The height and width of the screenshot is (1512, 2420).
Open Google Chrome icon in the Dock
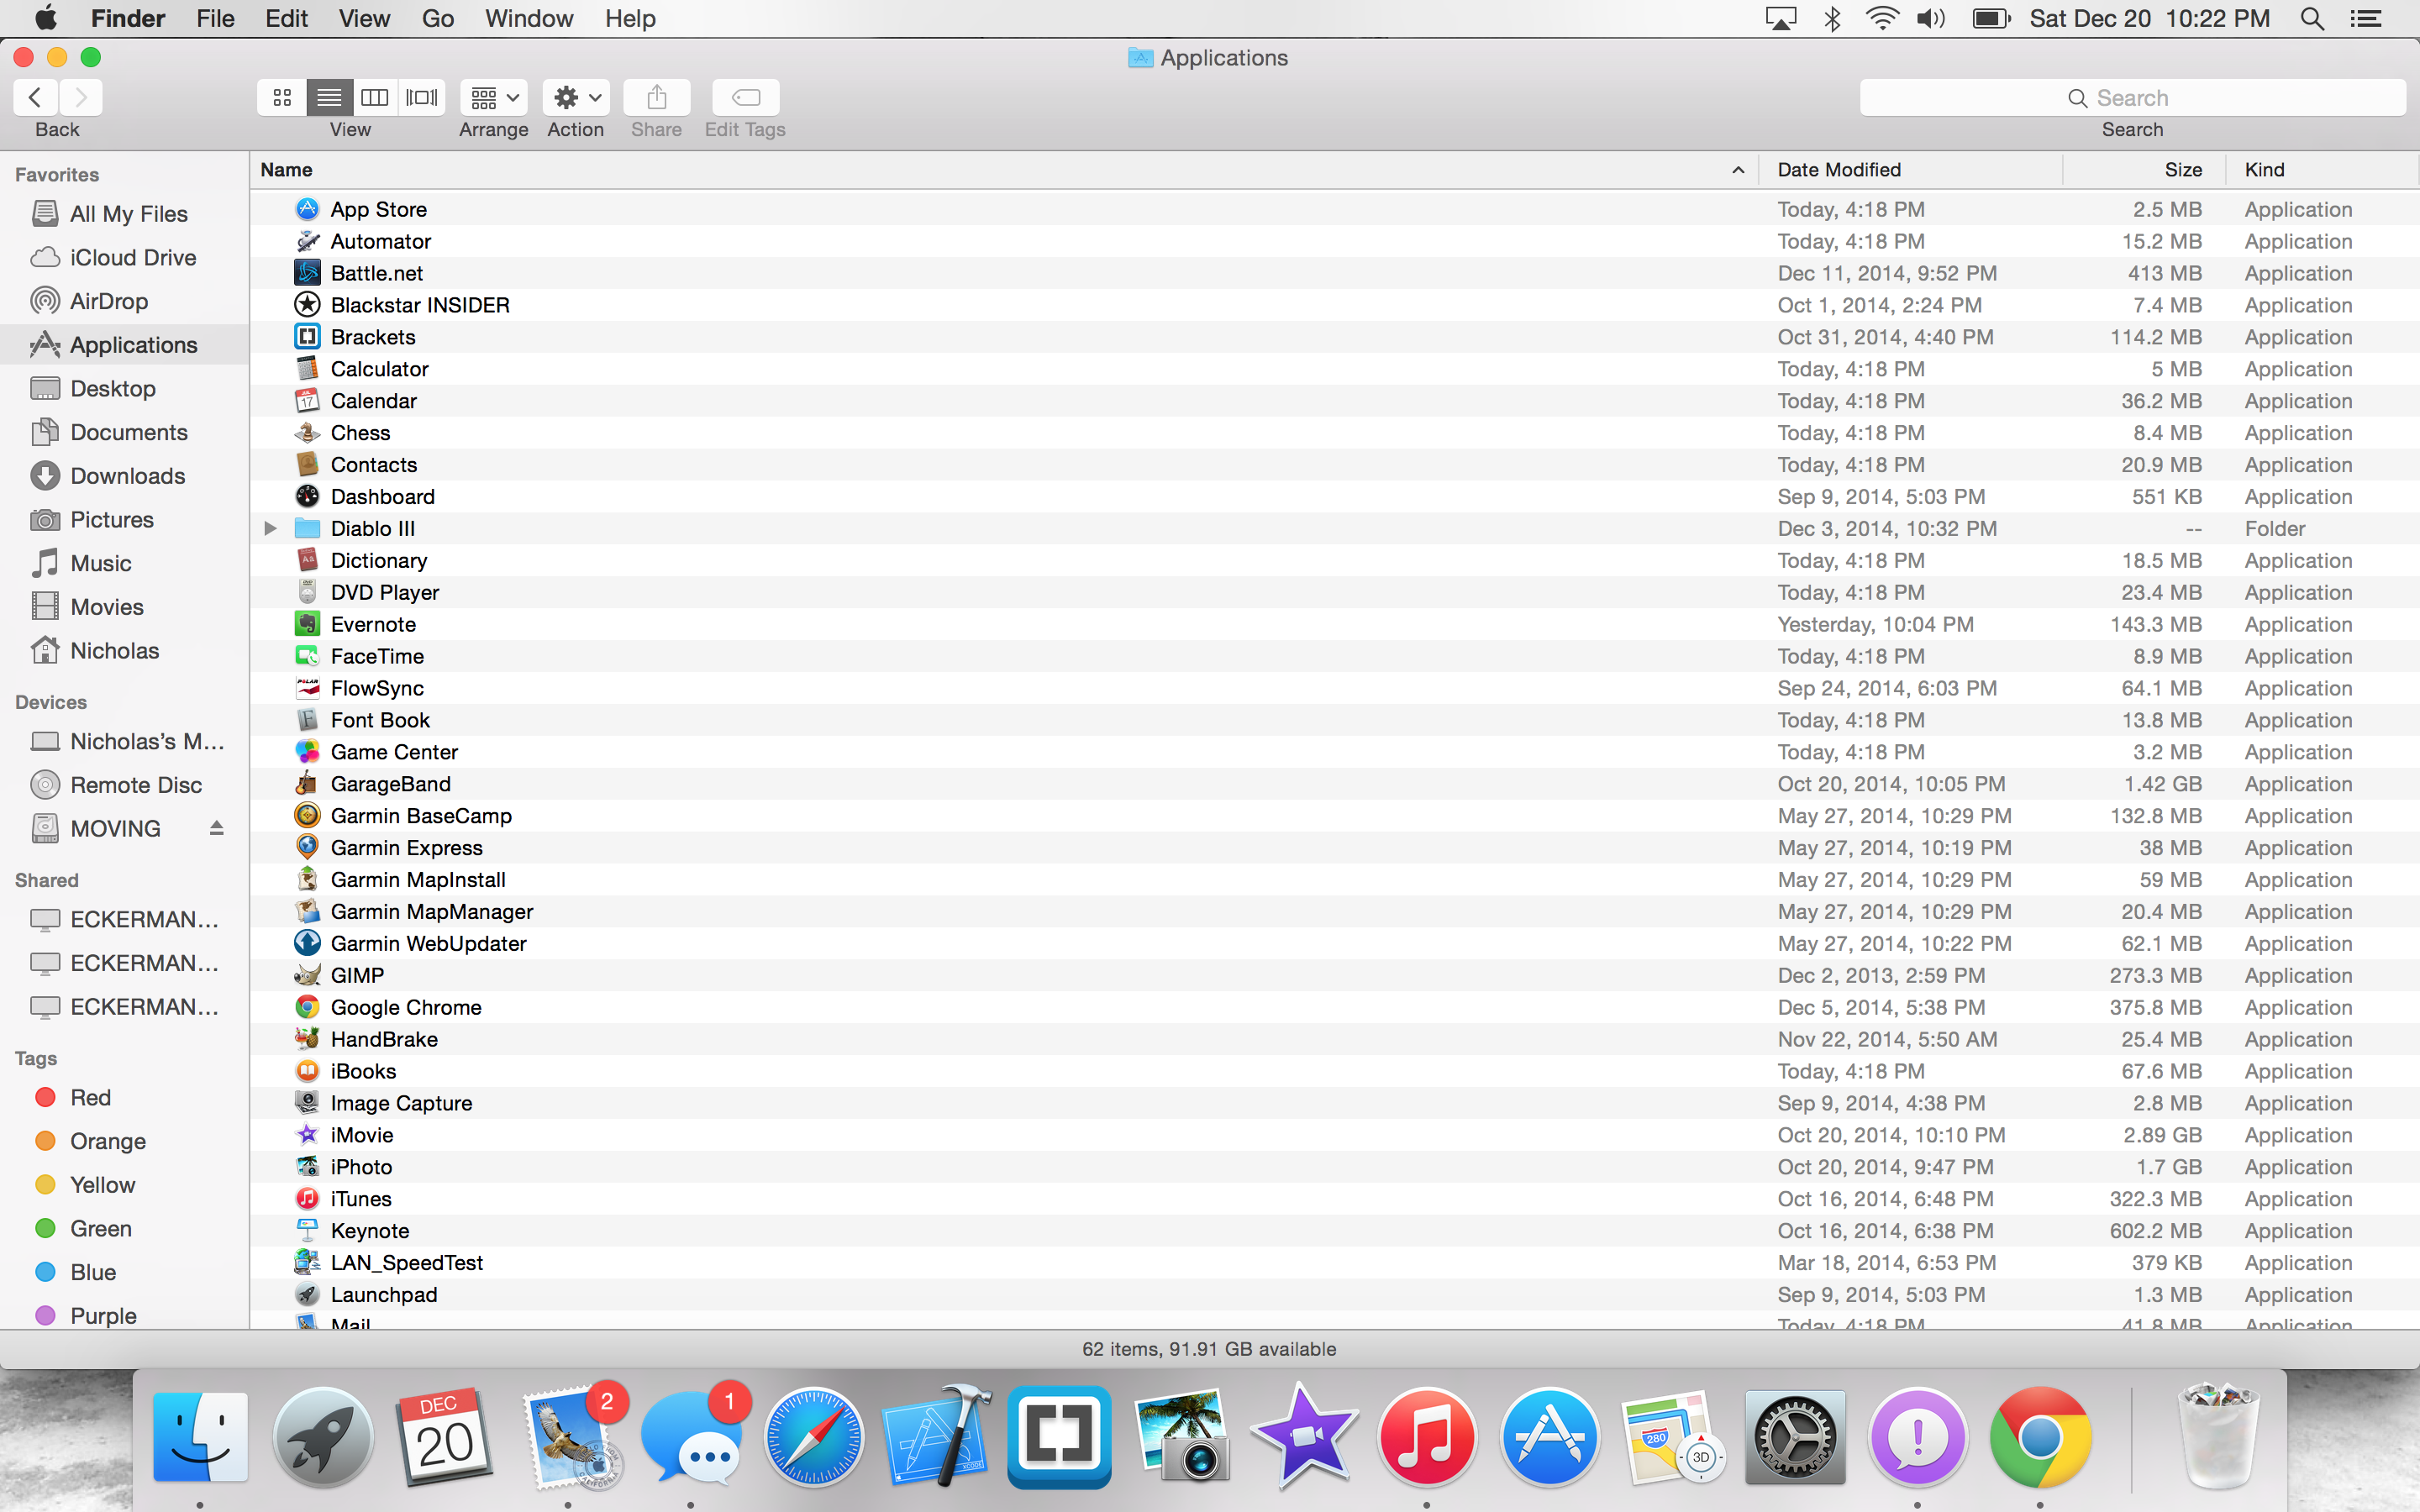[x=2040, y=1437]
